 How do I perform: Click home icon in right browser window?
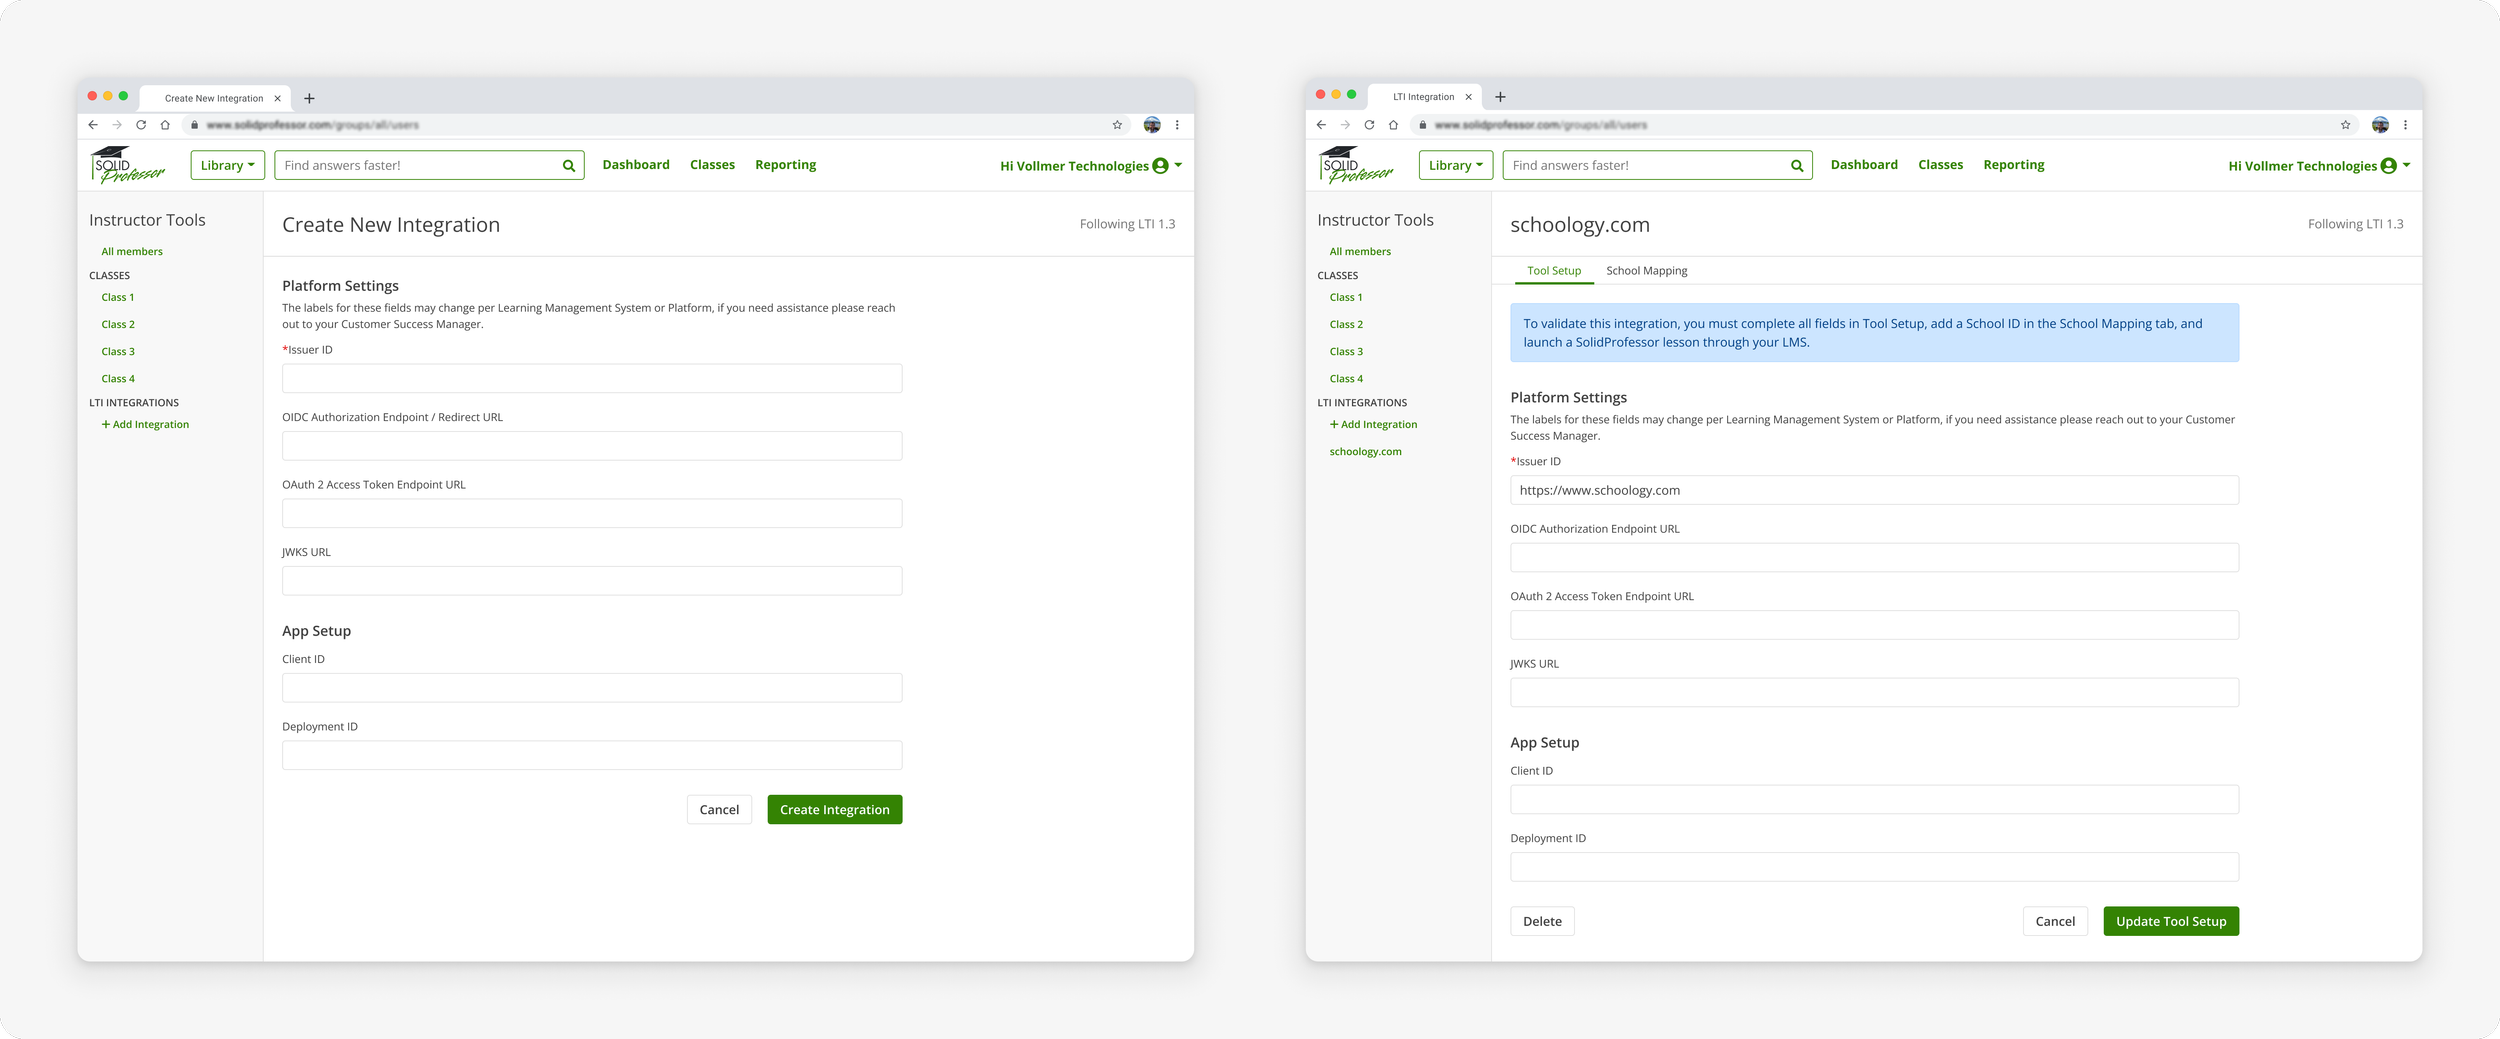(1393, 125)
